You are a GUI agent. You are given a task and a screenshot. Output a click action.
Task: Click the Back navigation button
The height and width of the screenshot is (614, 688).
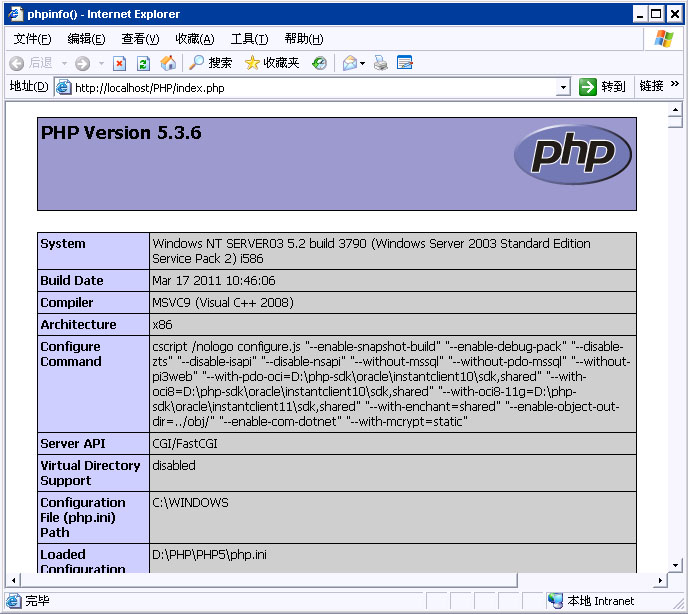point(30,63)
